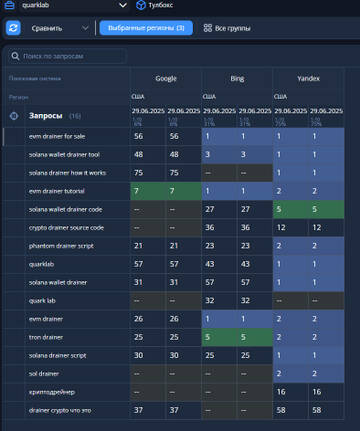Click the search queries input field
The width and height of the screenshot is (360, 431).
point(67,56)
